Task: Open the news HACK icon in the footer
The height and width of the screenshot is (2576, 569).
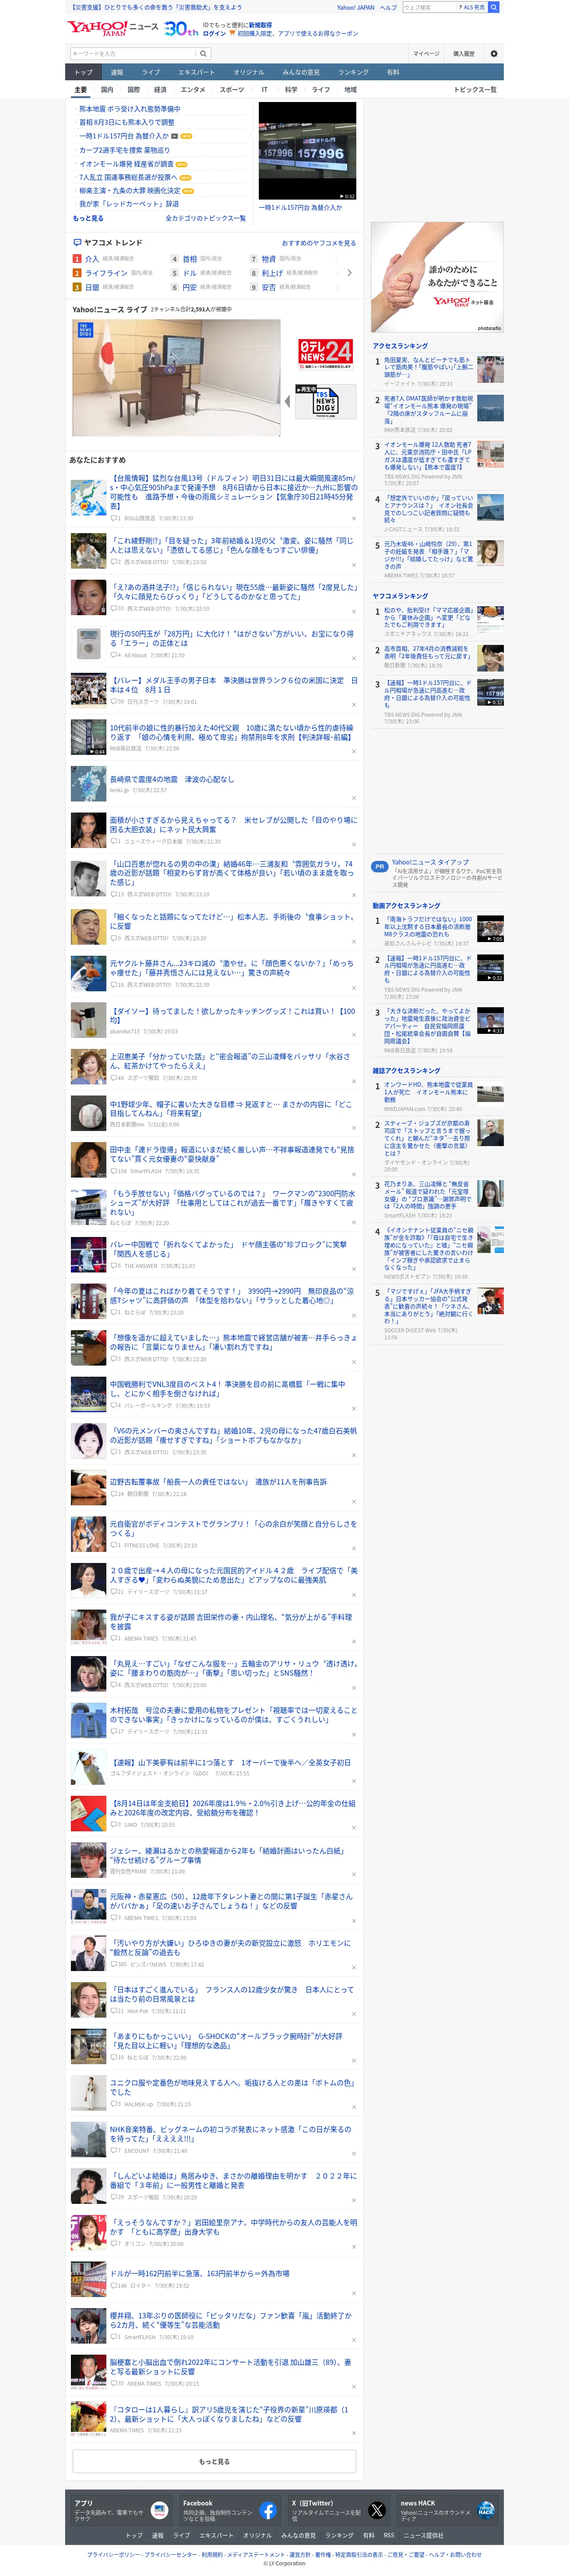Action: click(x=486, y=2511)
